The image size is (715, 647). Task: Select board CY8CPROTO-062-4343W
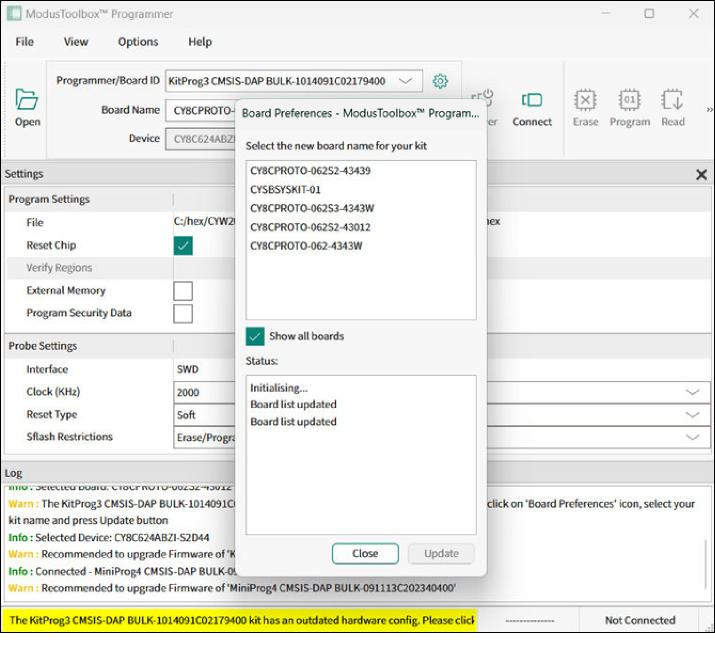pyautogui.click(x=306, y=246)
